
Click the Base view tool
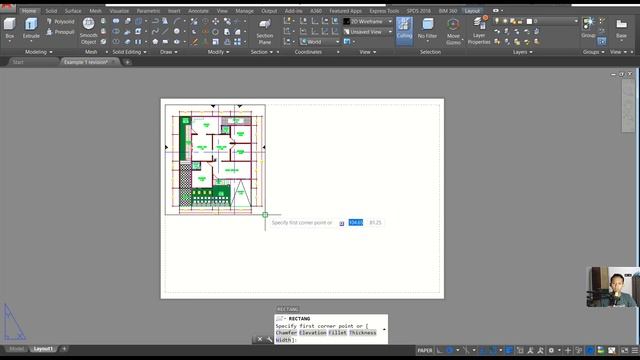[621, 29]
